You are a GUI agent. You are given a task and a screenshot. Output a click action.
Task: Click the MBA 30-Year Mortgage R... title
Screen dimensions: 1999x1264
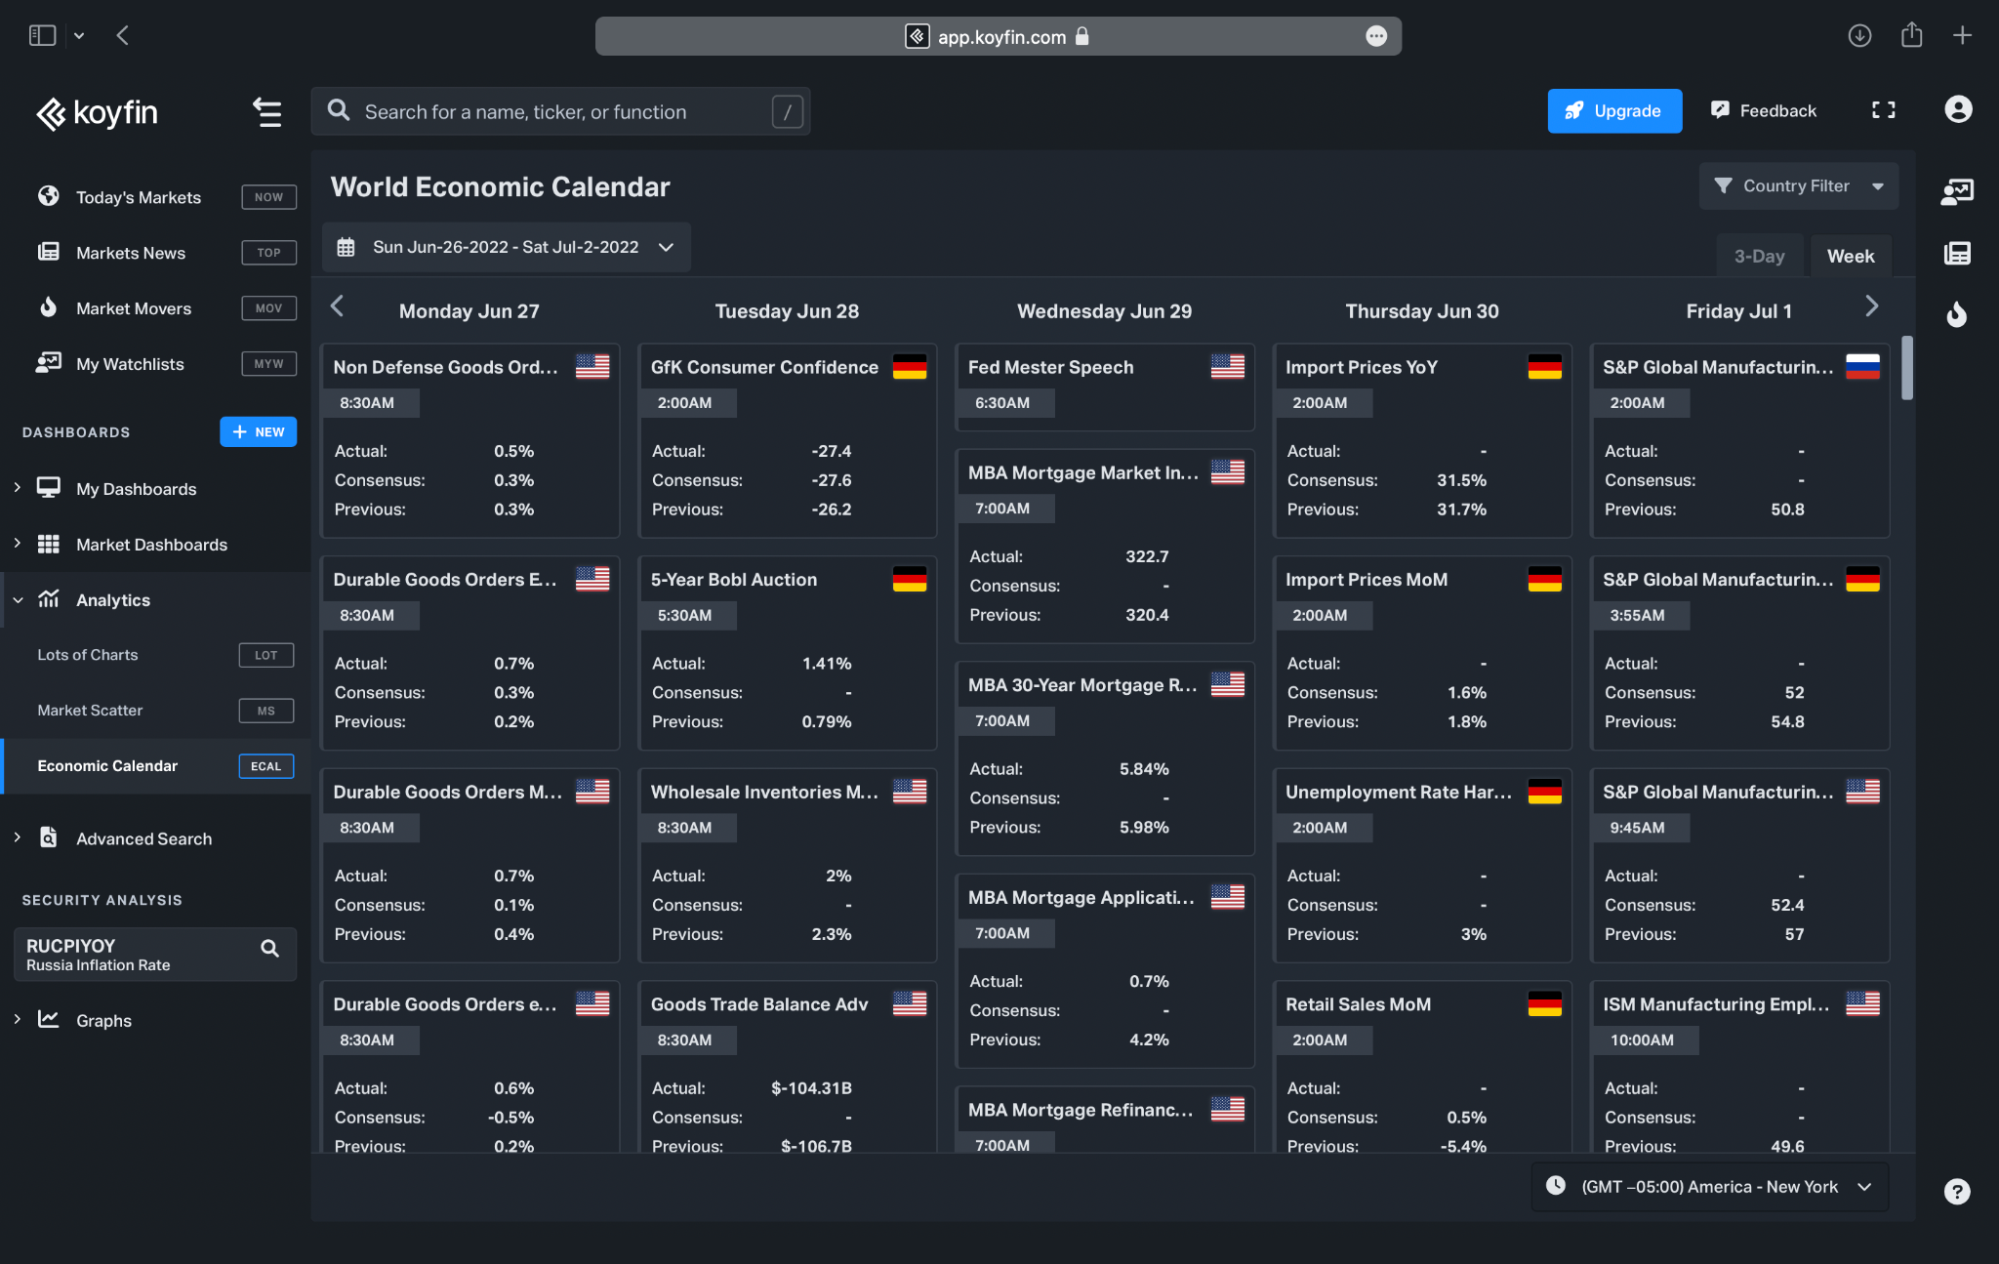[x=1082, y=685]
